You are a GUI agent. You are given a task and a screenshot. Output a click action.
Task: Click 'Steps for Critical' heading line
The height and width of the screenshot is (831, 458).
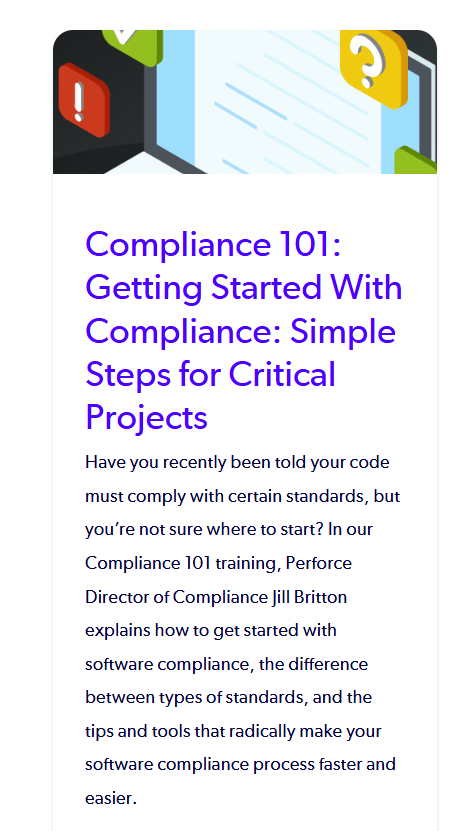coord(210,374)
